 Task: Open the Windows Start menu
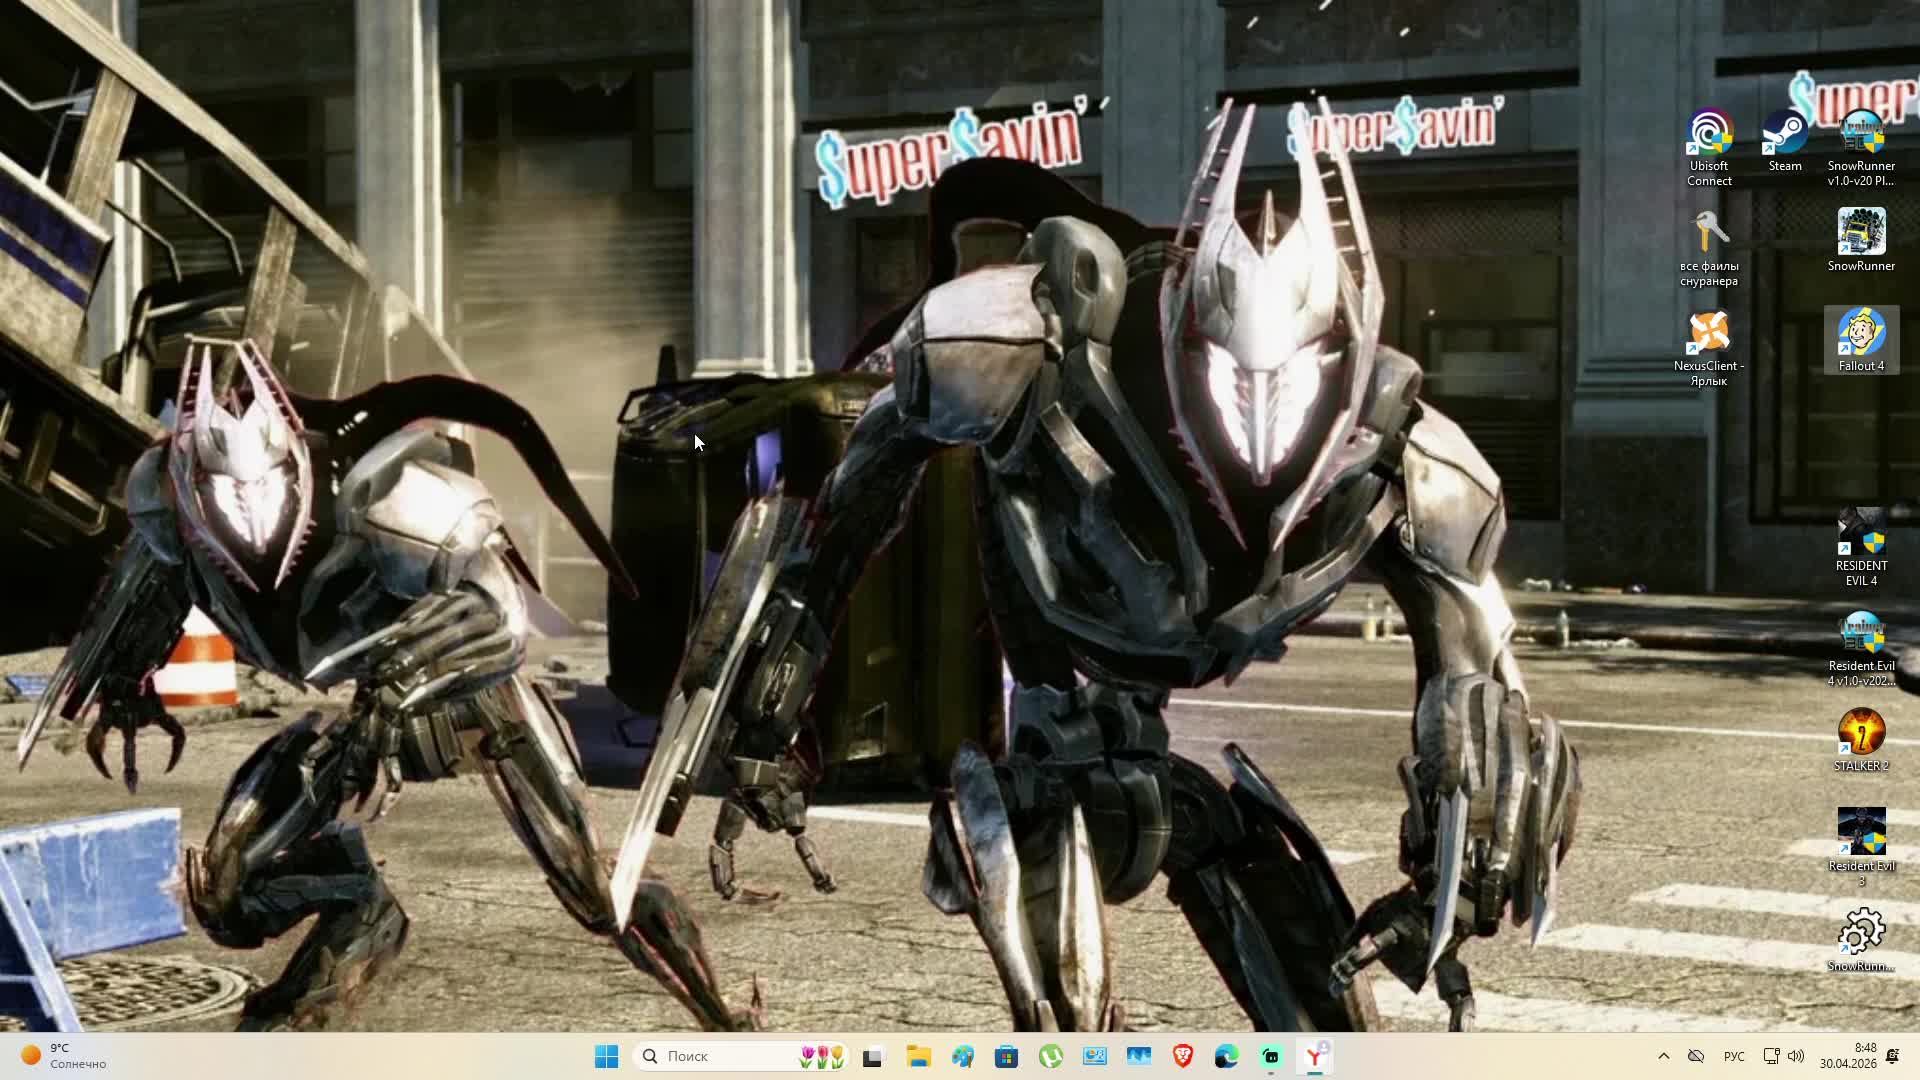coord(606,1056)
